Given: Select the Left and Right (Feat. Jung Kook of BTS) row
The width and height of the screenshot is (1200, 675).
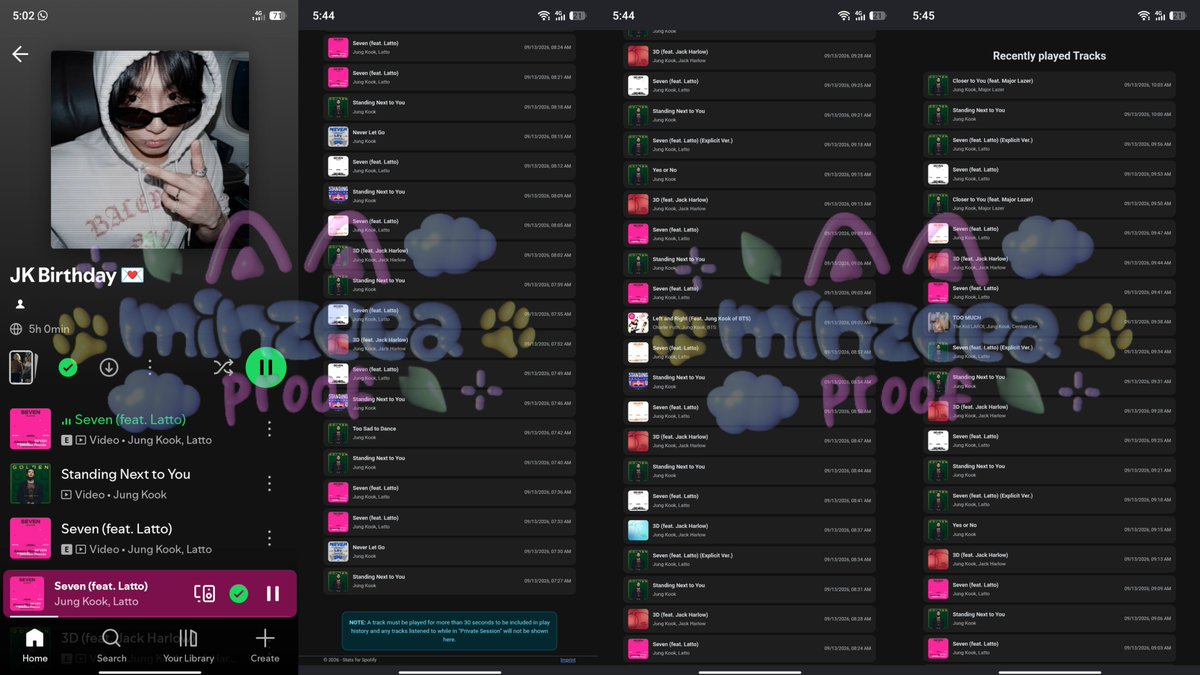Looking at the screenshot, I should click(x=749, y=322).
